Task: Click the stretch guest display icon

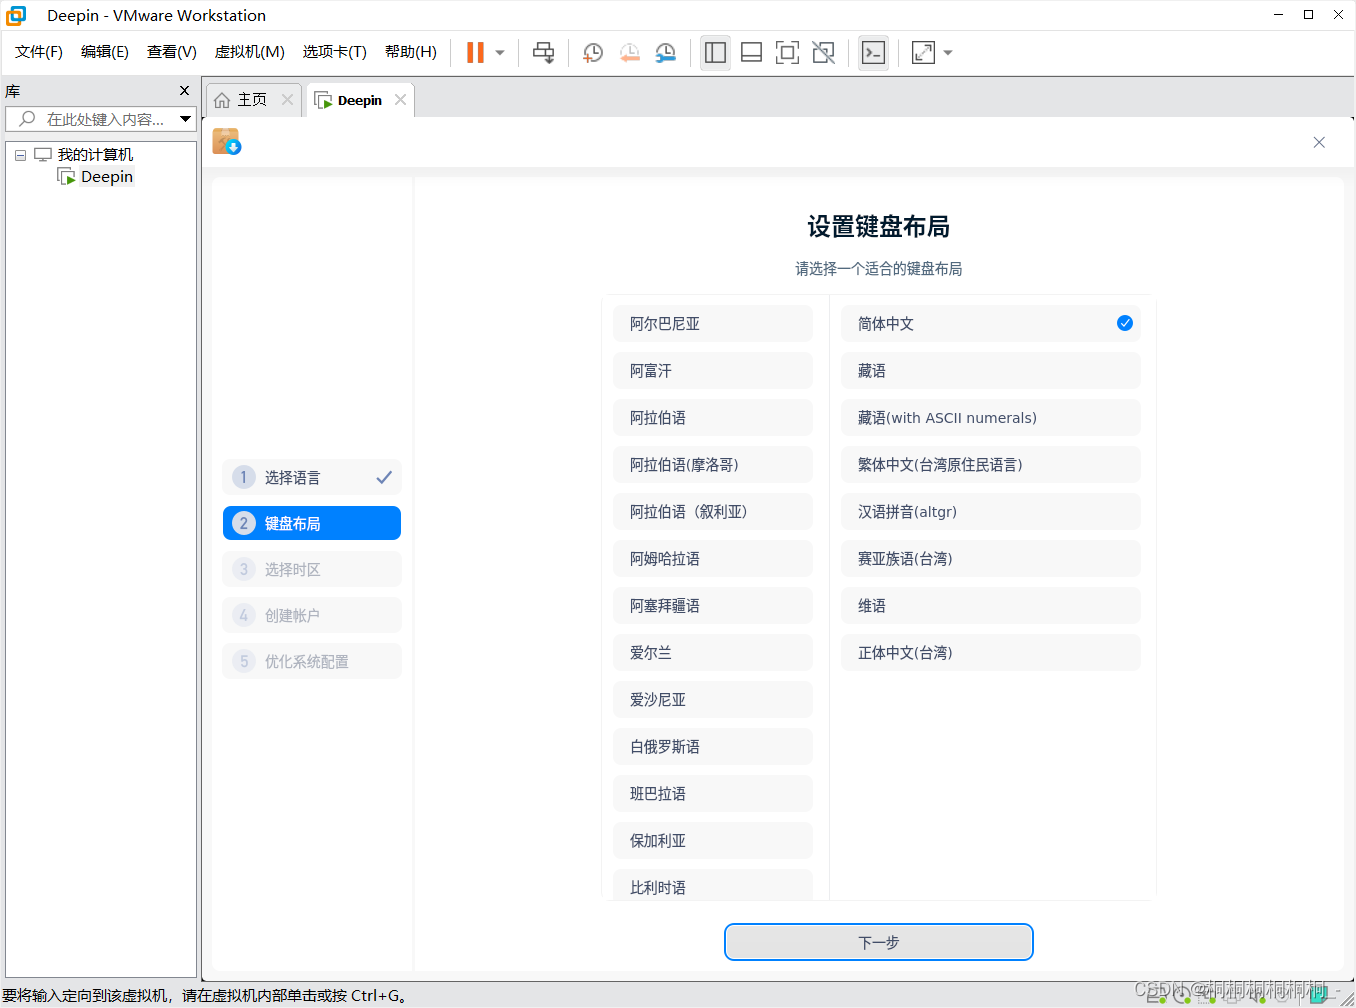Action: pyautogui.click(x=924, y=53)
